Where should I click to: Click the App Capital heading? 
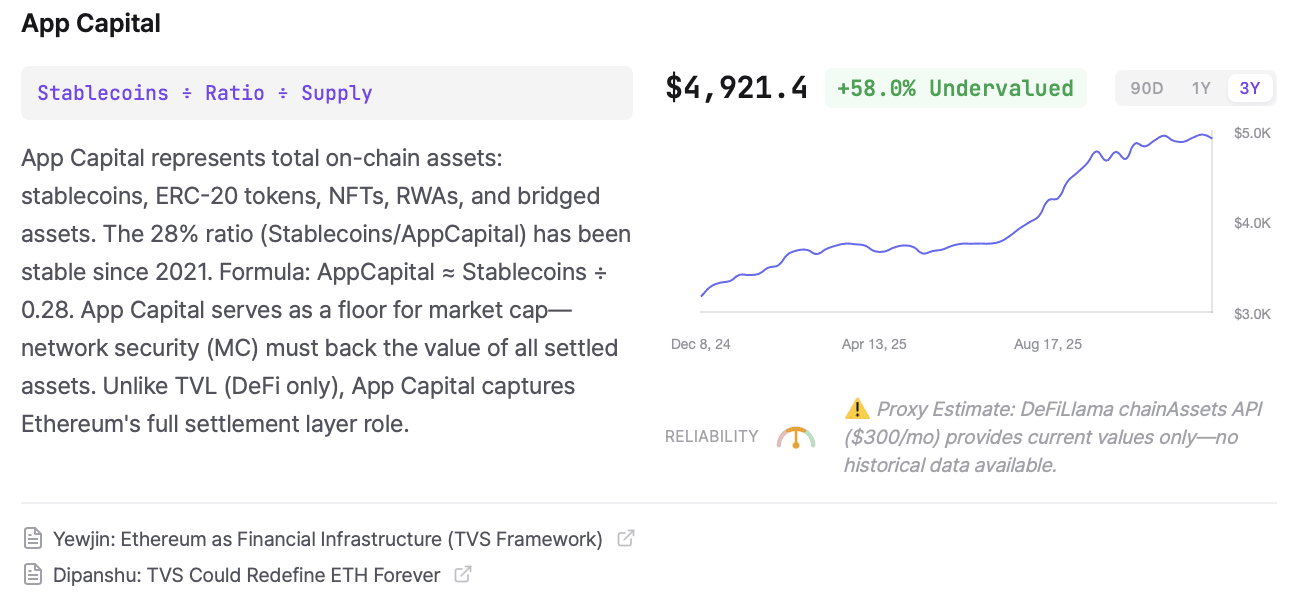click(91, 24)
